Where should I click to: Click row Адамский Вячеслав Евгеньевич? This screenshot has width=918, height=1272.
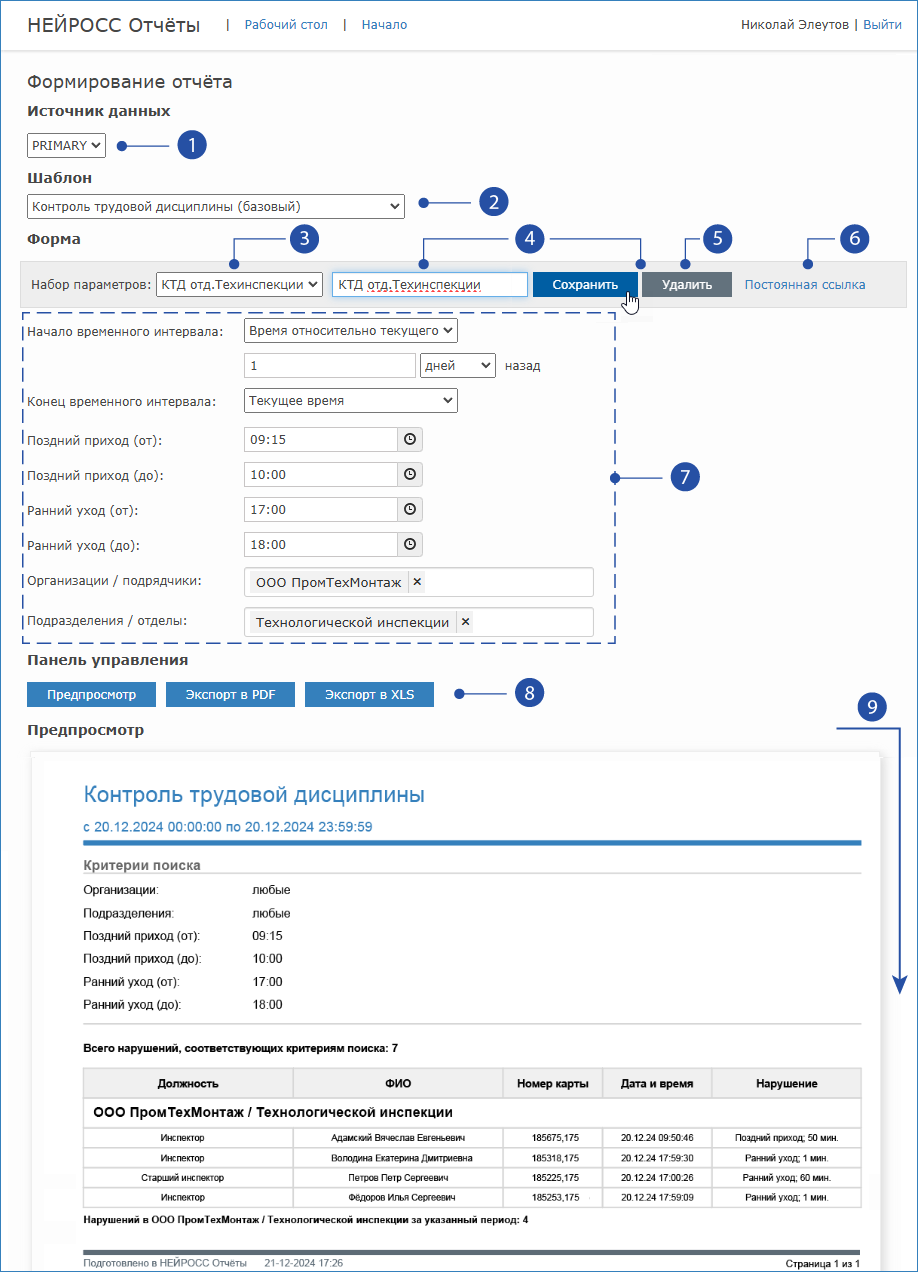(472, 1138)
